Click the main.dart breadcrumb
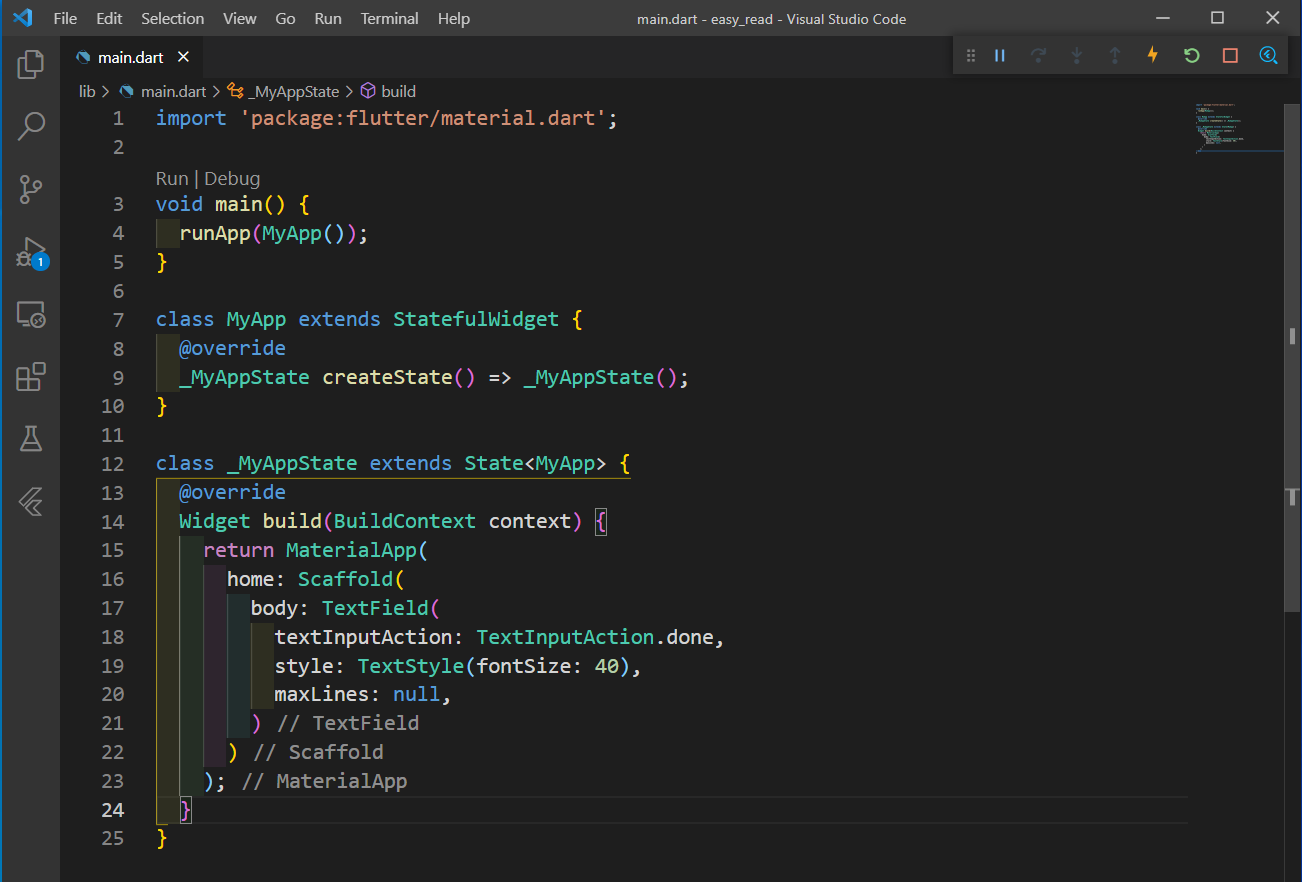 point(163,91)
